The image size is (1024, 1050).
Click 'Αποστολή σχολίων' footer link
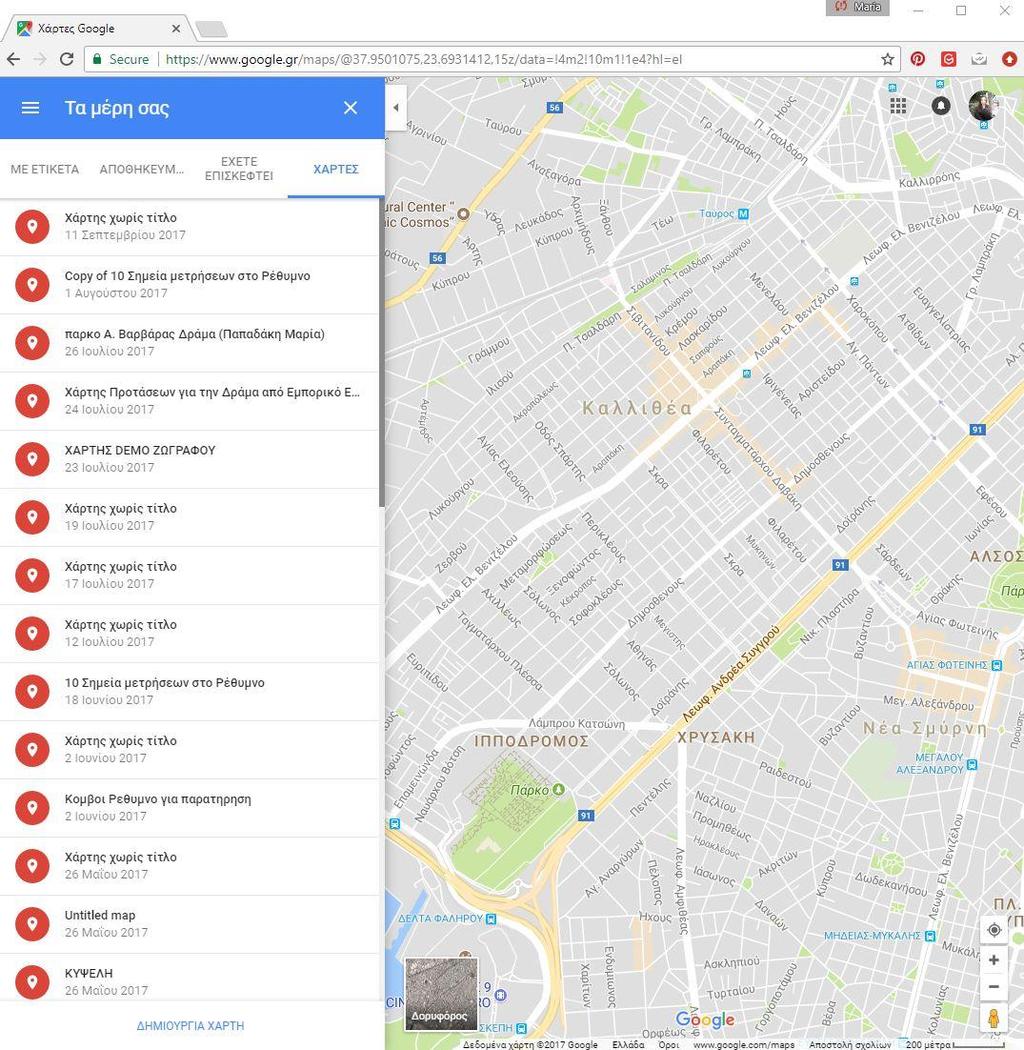point(849,1044)
